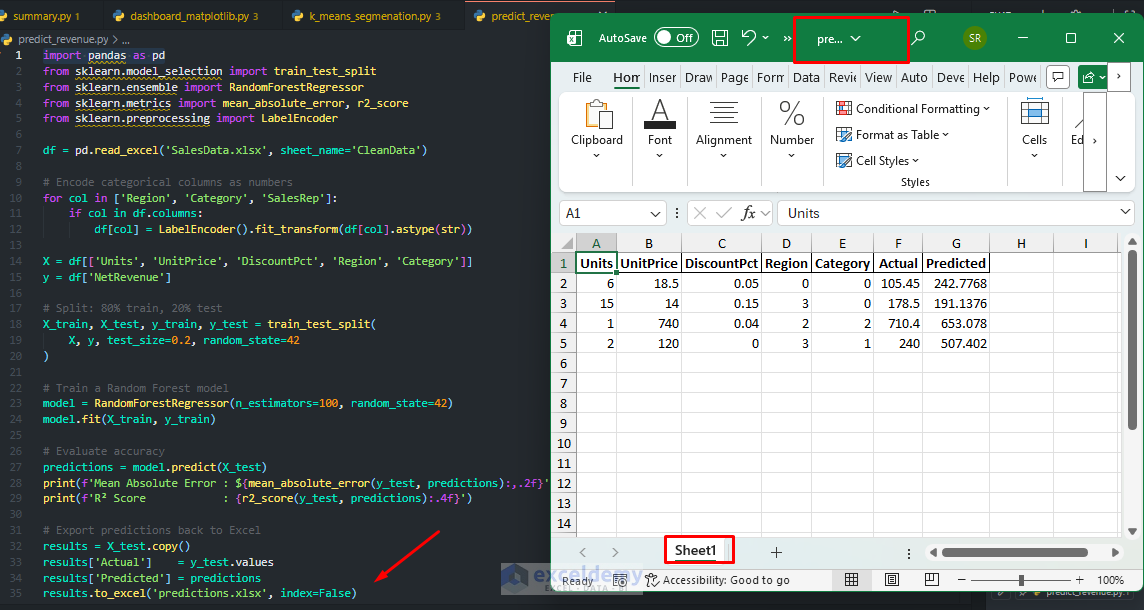The height and width of the screenshot is (610, 1144).
Task: Open Conditional Formatting menu
Action: 913,109
